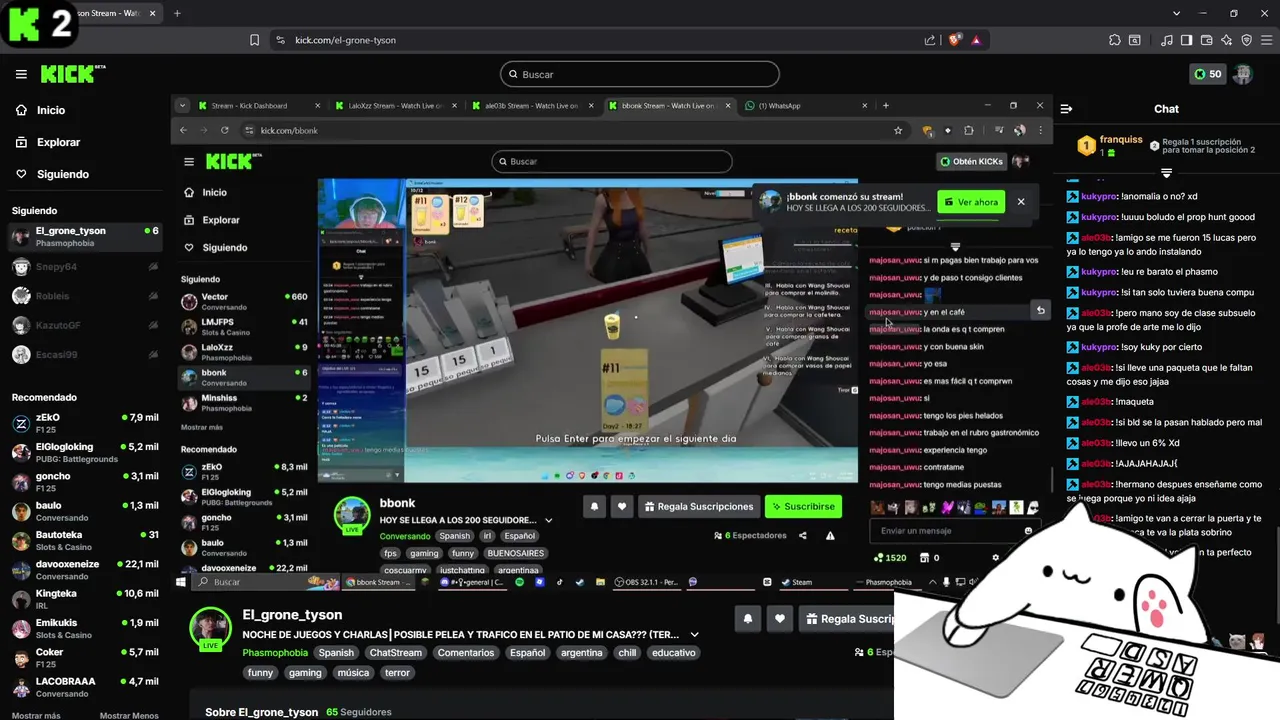Open new tab with plus button in outer browser
This screenshot has width=1280, height=720.
[x=177, y=13]
